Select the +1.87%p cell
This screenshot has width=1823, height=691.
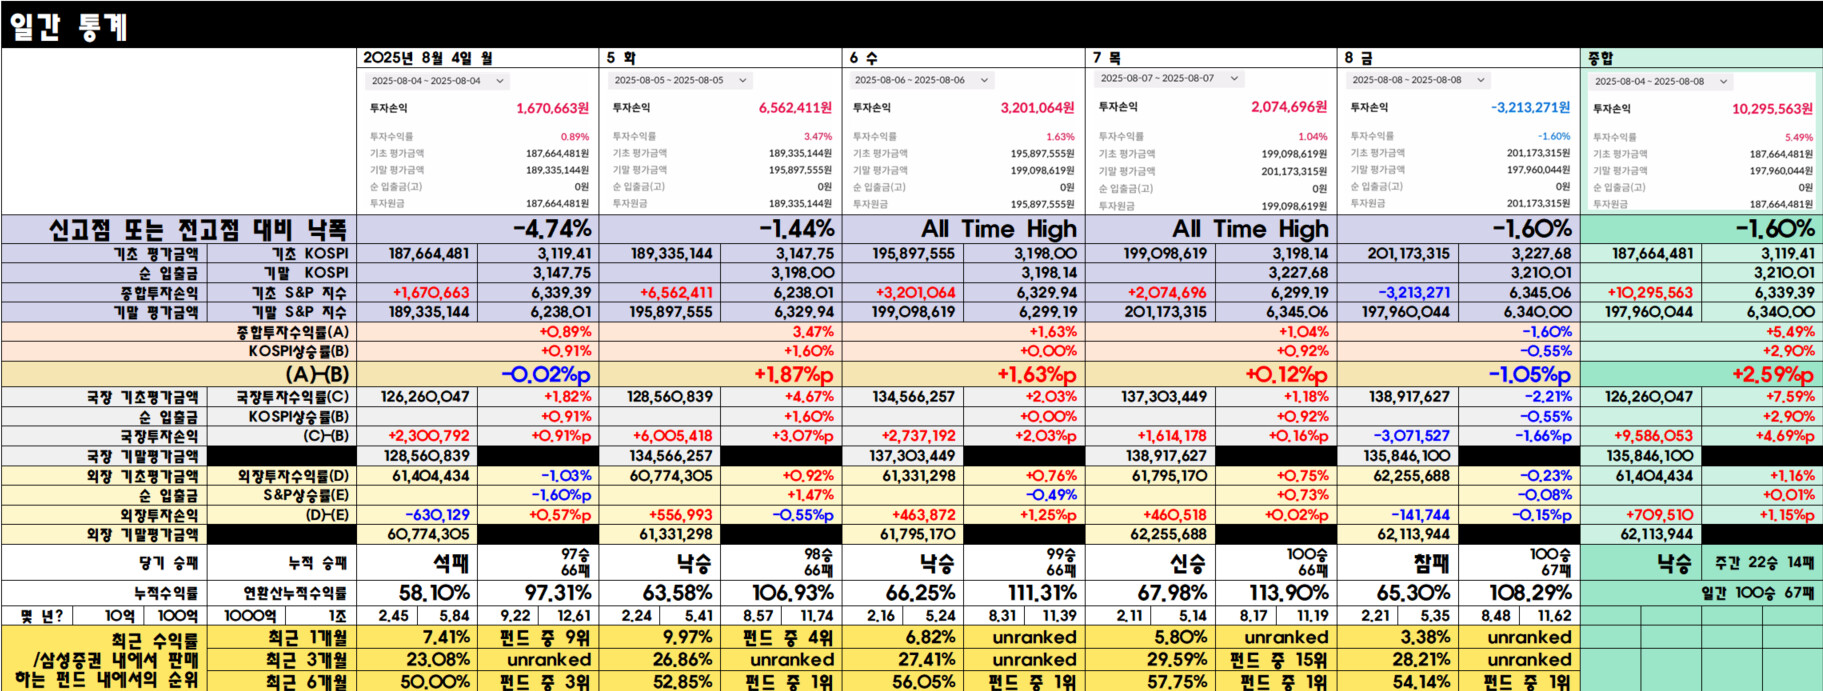pyautogui.click(x=793, y=374)
